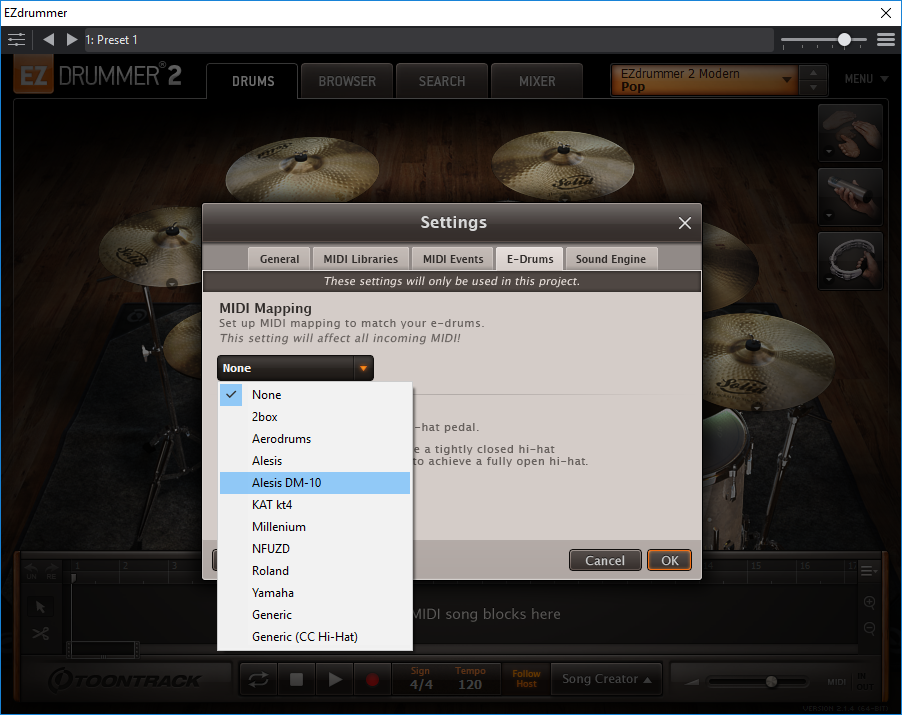Pick 2box e-drum mapping
This screenshot has height=715, width=902.
coord(315,416)
